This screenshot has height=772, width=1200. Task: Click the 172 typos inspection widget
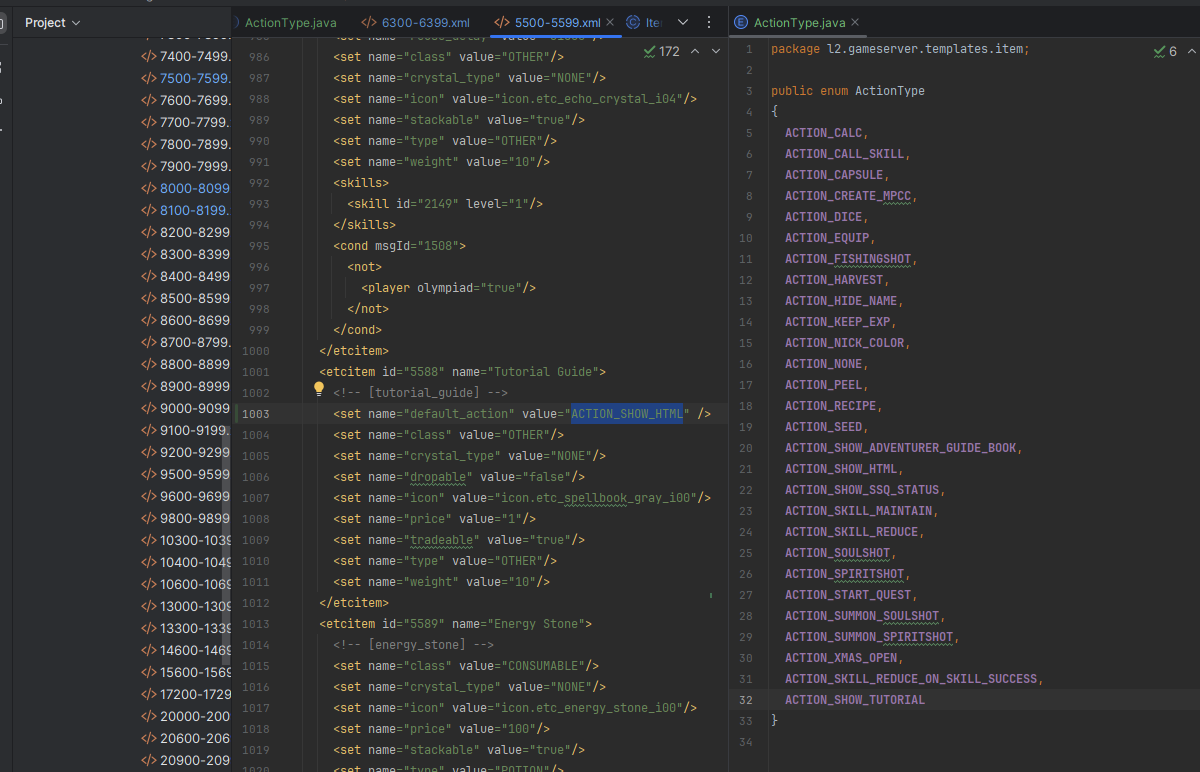662,51
